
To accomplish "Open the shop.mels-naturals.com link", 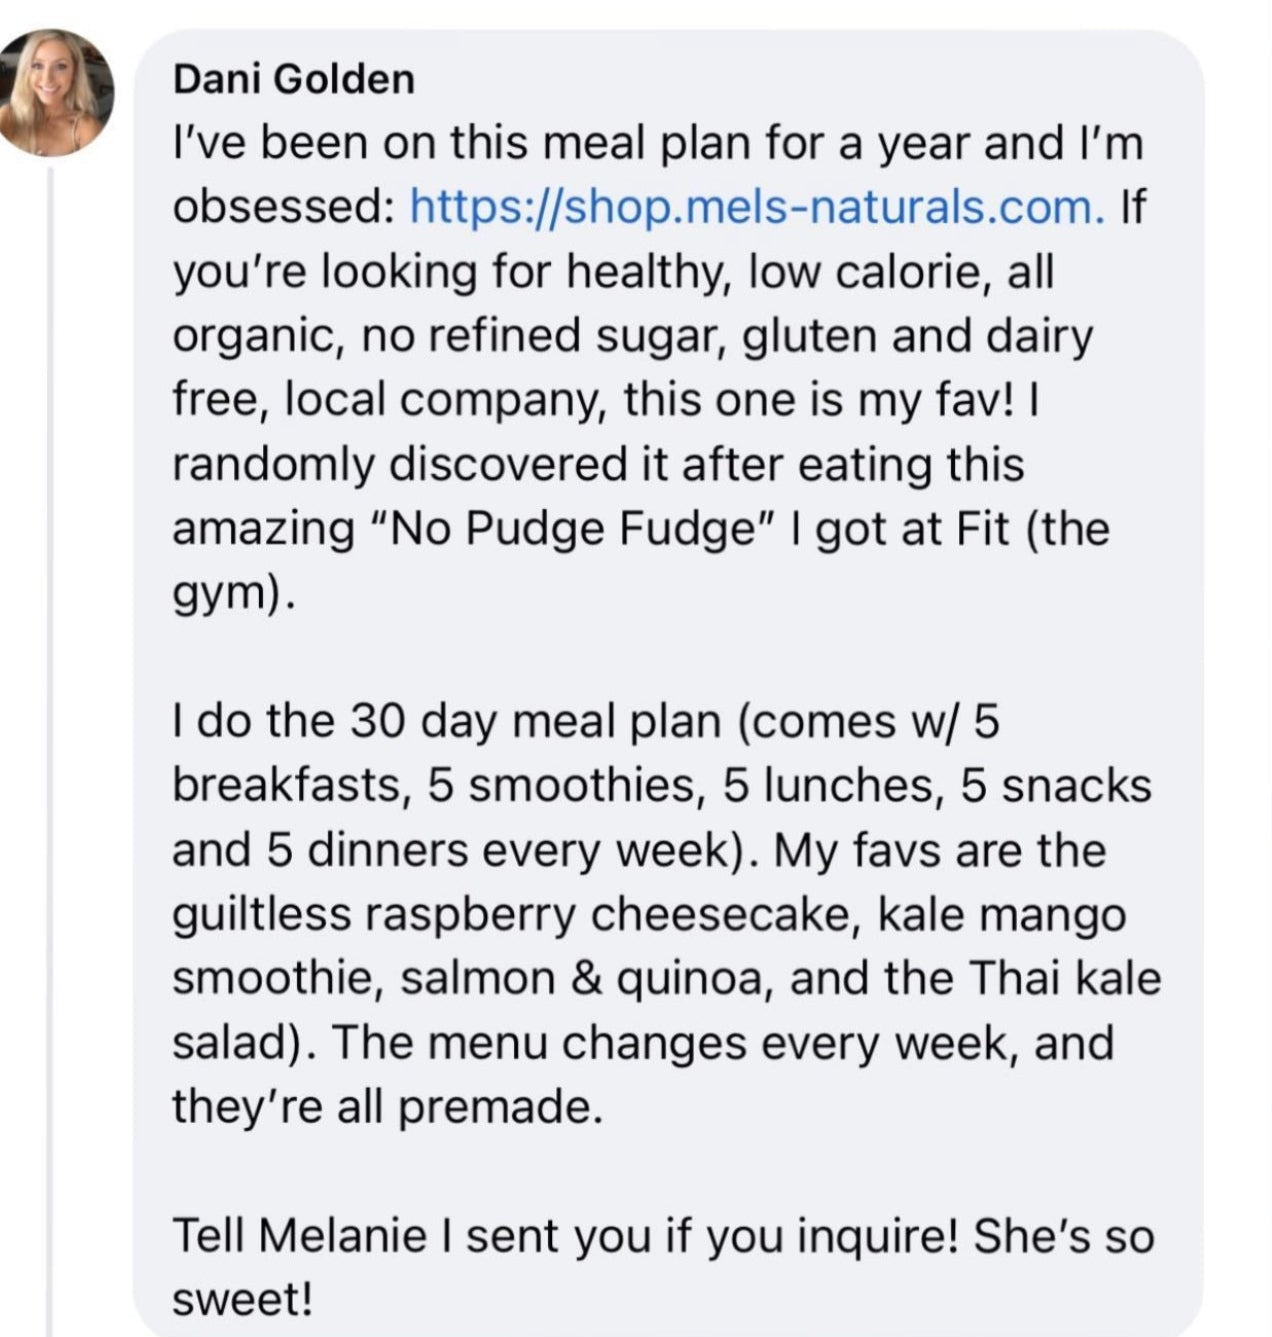I will pyautogui.click(x=758, y=207).
